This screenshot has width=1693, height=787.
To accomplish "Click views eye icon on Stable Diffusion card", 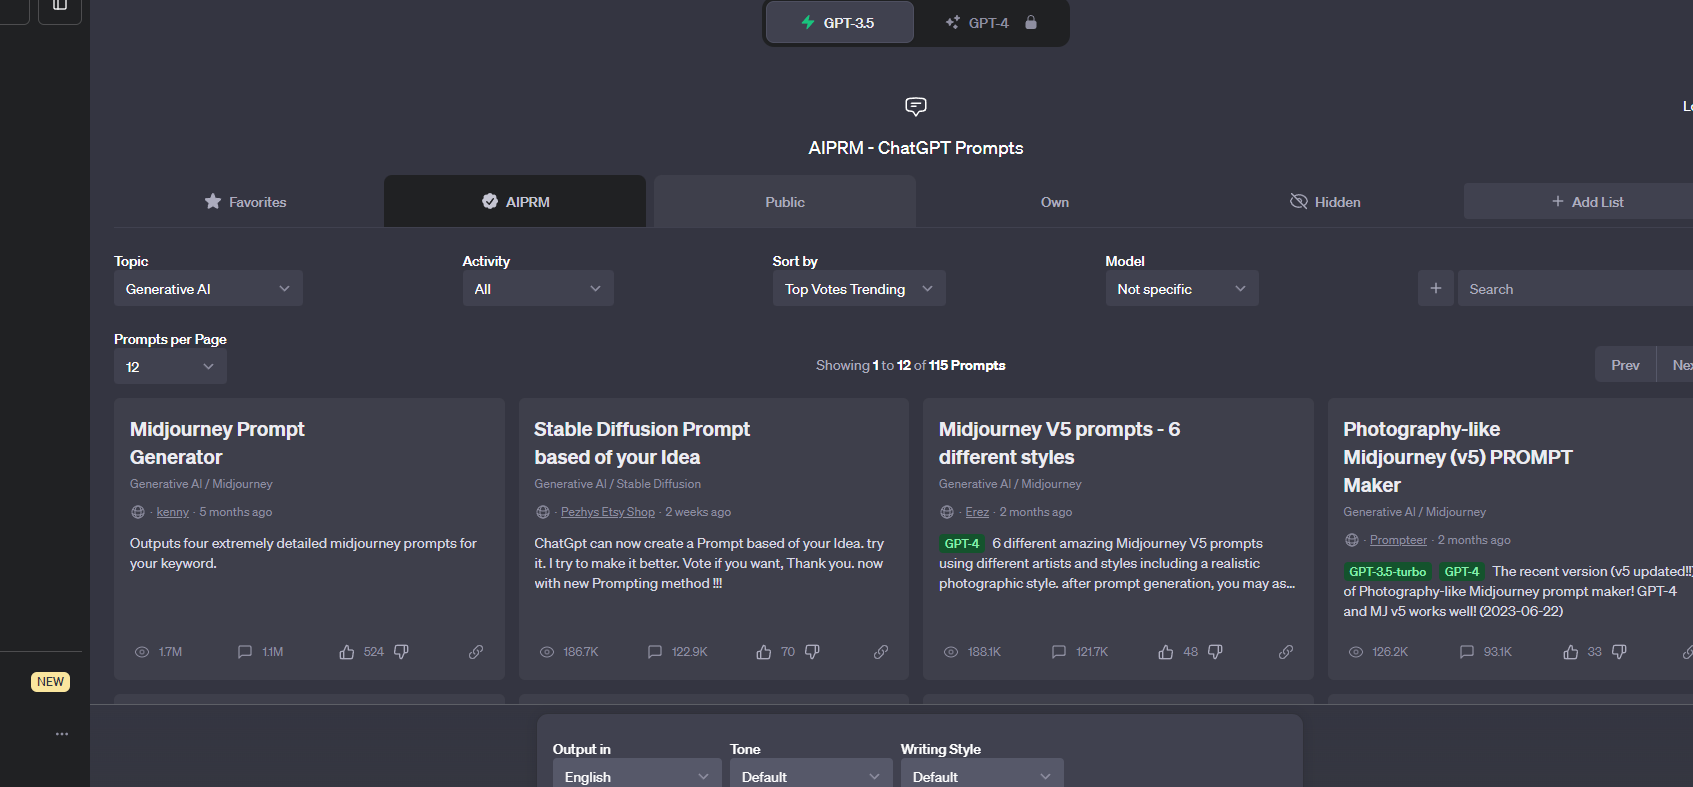I will click(x=547, y=652).
